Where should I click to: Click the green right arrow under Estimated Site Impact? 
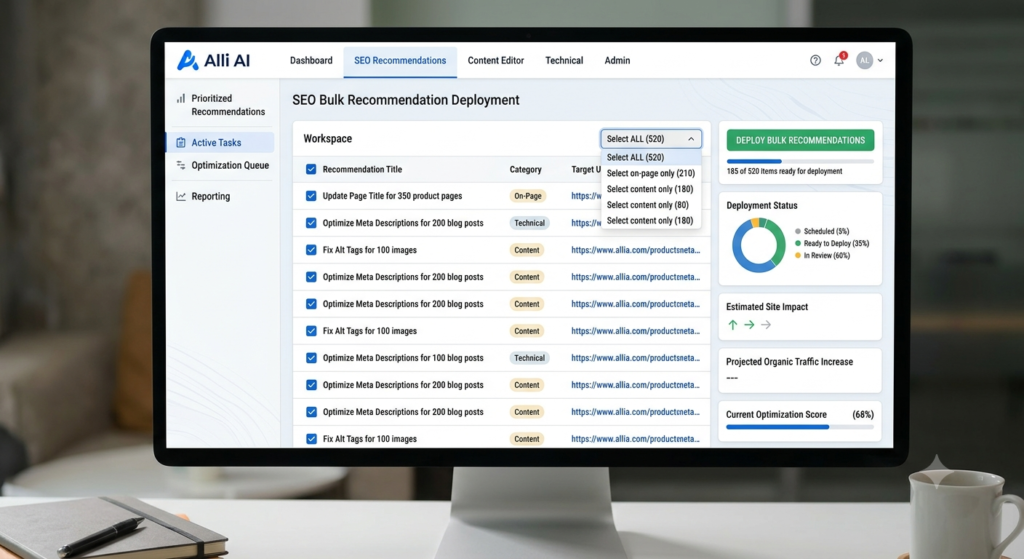[x=749, y=325]
